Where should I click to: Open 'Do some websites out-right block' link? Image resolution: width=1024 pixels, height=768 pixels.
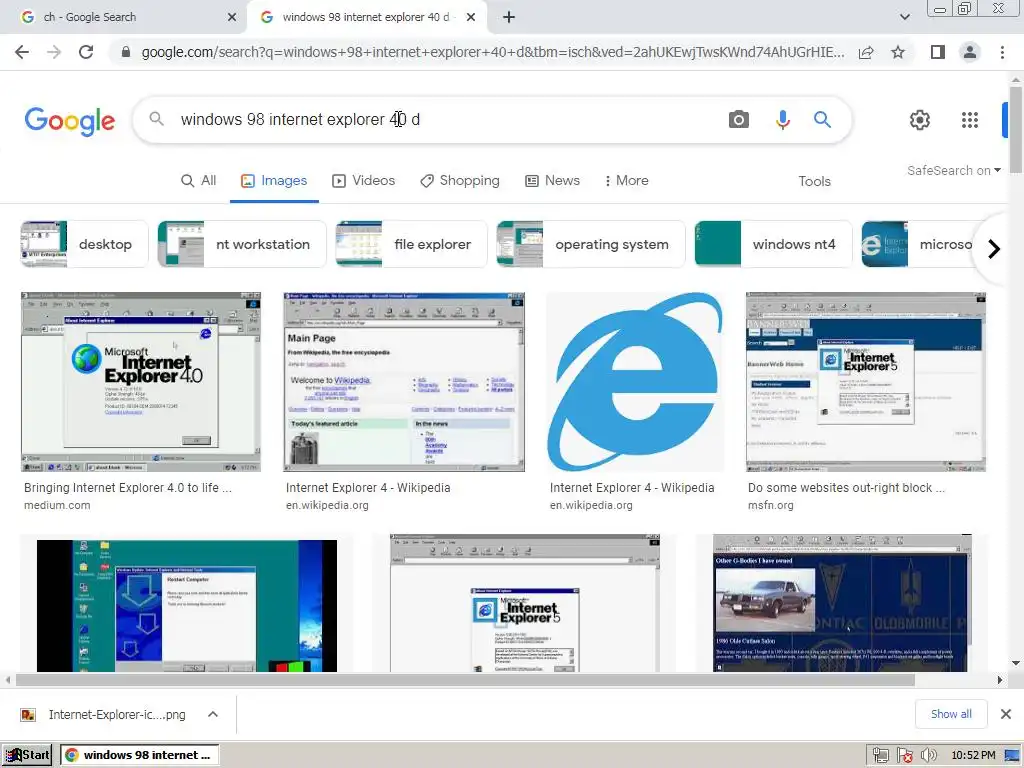tap(846, 488)
